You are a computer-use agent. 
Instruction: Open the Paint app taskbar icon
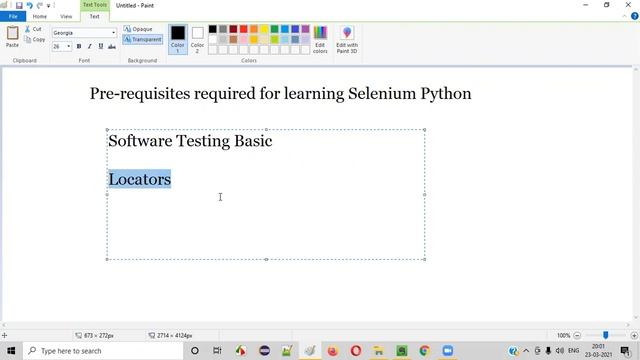coord(310,351)
